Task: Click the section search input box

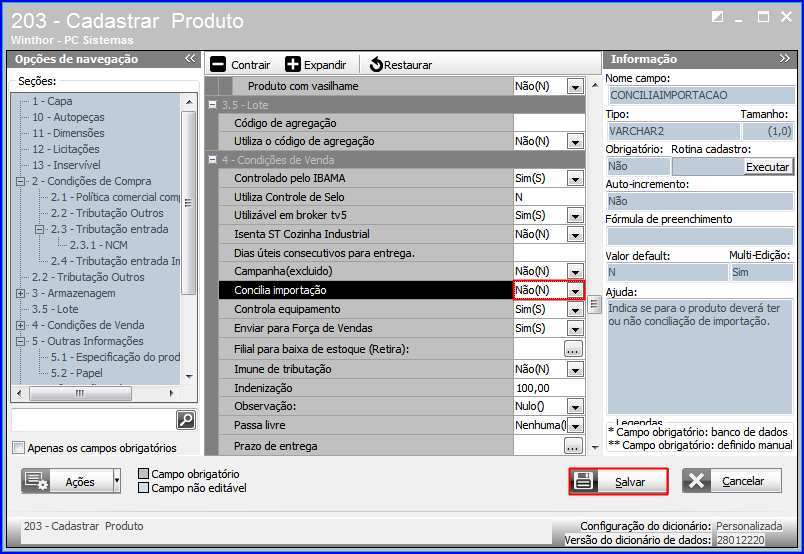Action: 93,420
